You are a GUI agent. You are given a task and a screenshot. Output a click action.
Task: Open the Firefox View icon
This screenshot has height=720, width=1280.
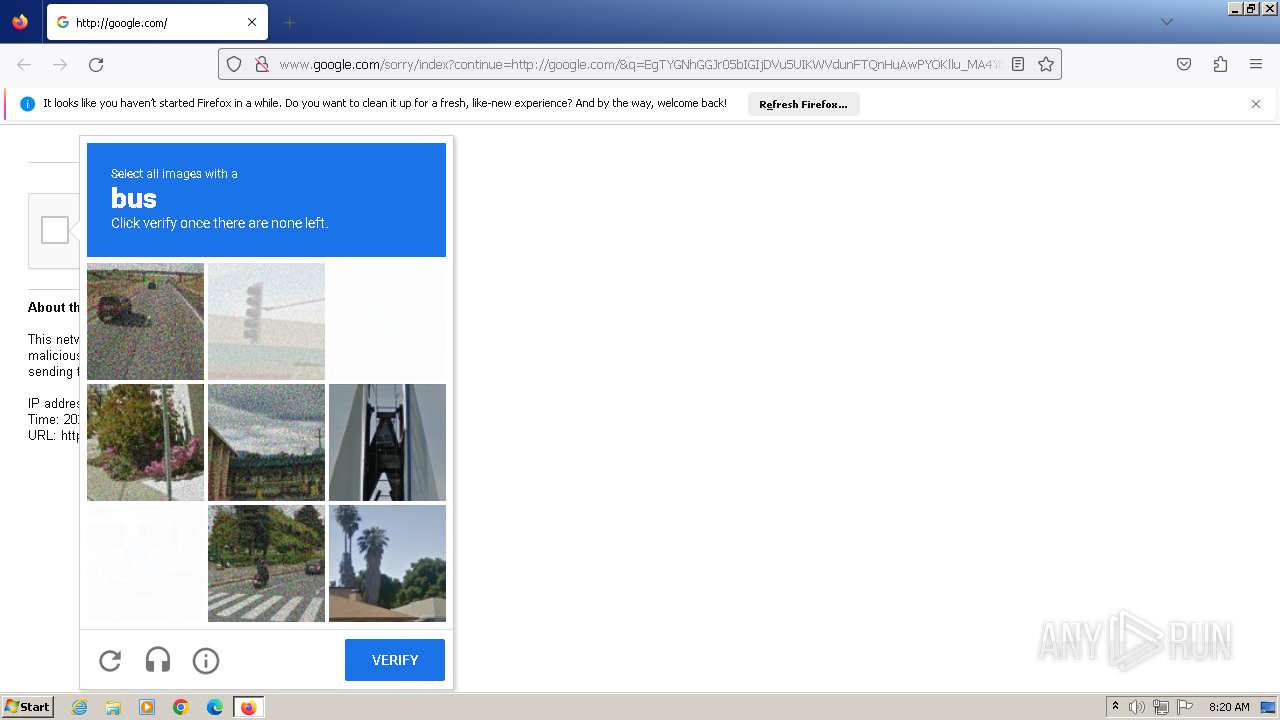click(20, 22)
